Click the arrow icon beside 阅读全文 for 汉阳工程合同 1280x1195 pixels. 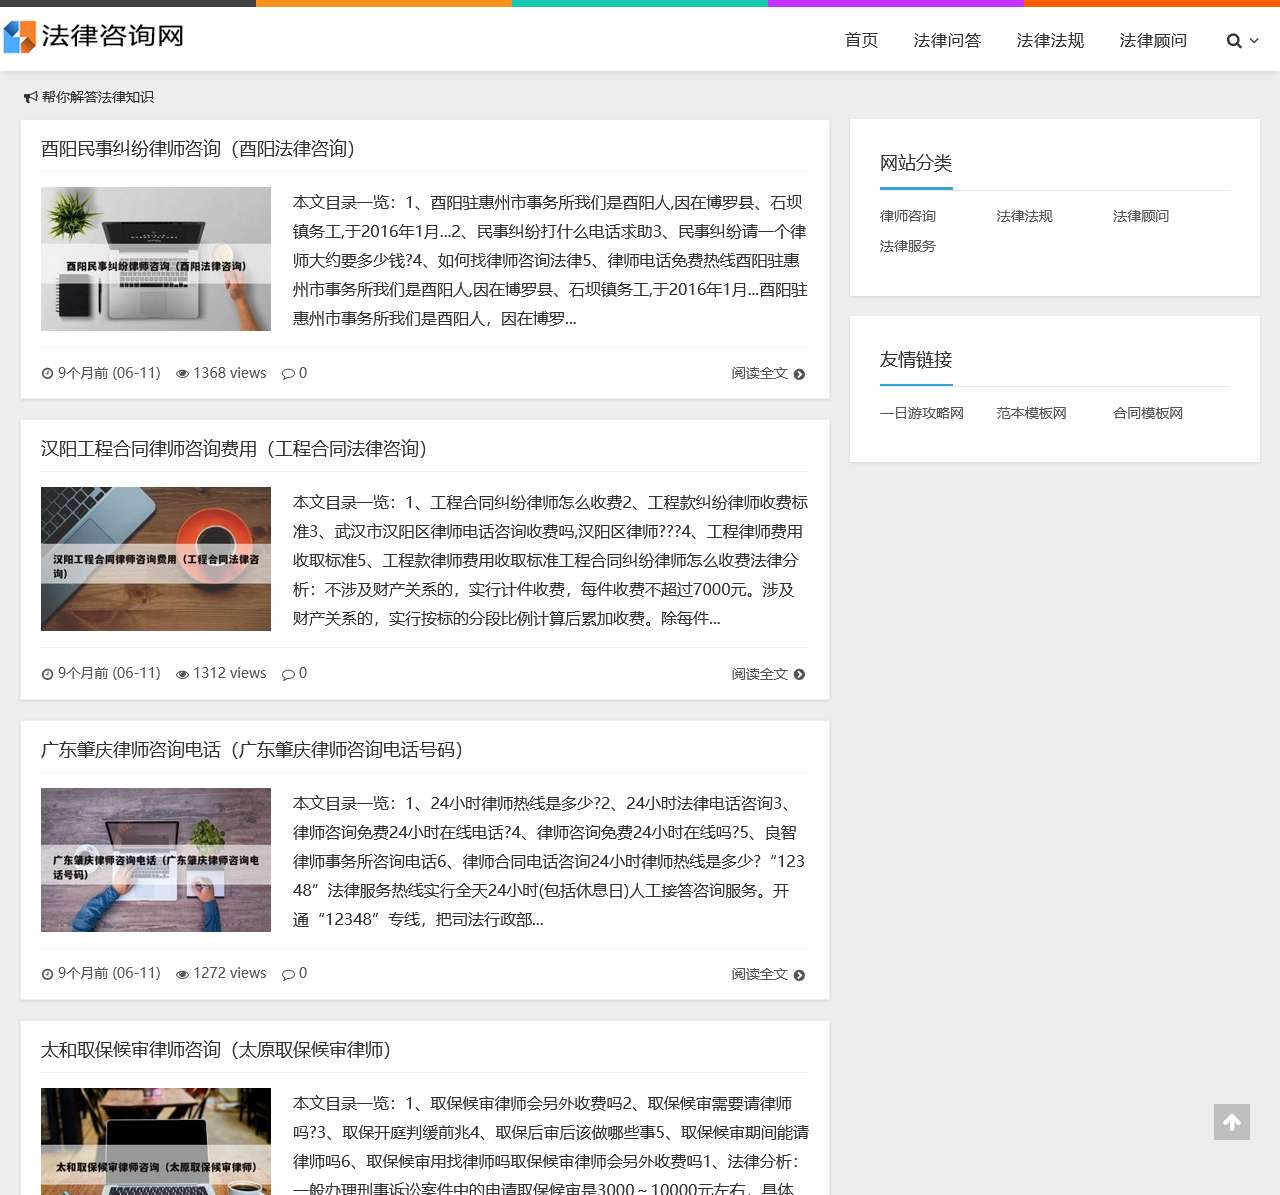click(x=799, y=675)
